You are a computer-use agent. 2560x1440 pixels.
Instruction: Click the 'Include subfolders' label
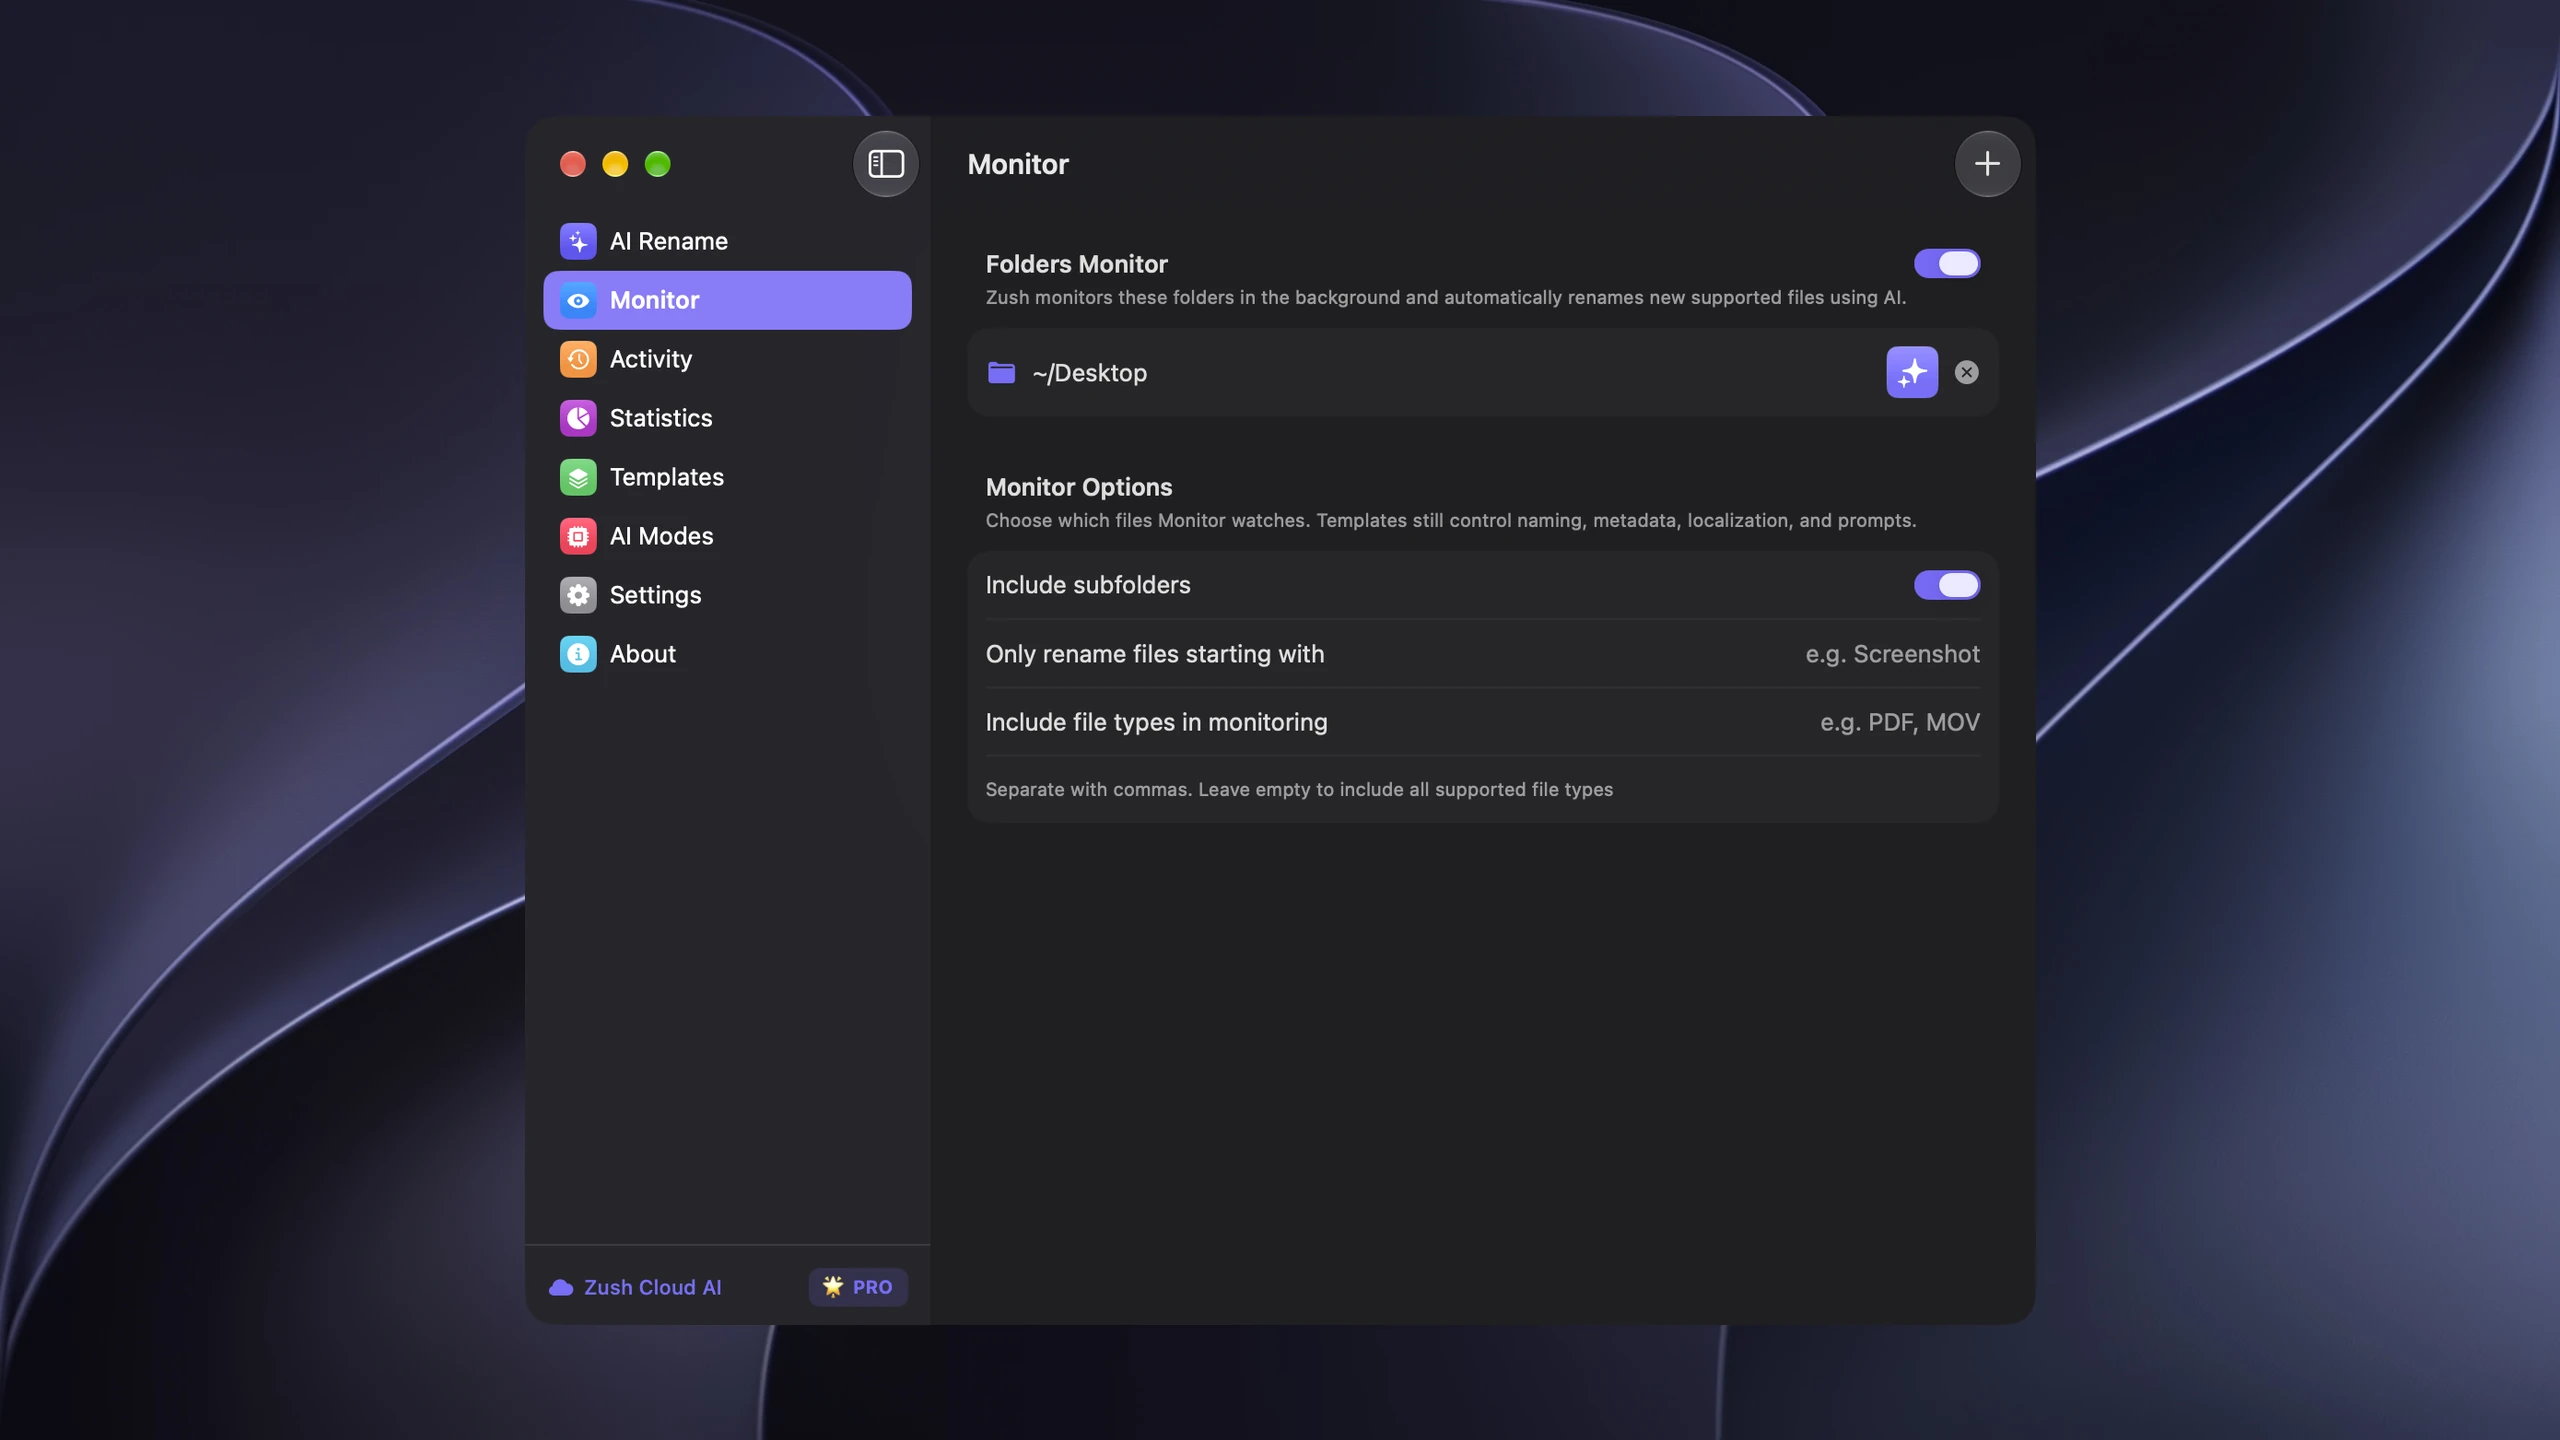tap(1088, 585)
